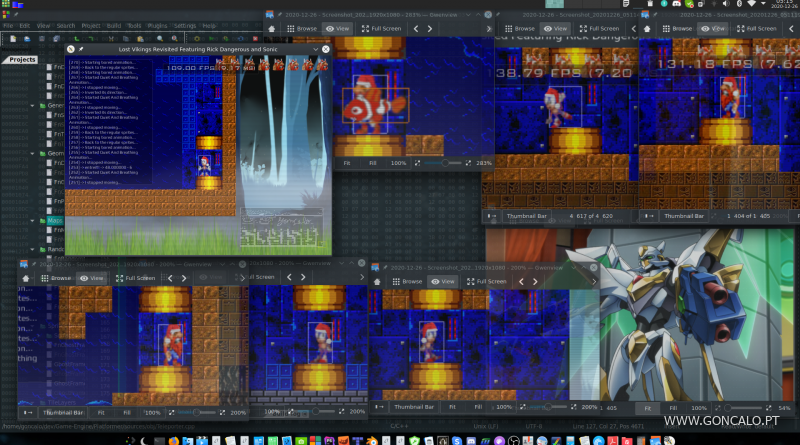The image size is (800, 445).
Task: Collapse the Maps folder in Projects tree
Action: click(x=34, y=219)
